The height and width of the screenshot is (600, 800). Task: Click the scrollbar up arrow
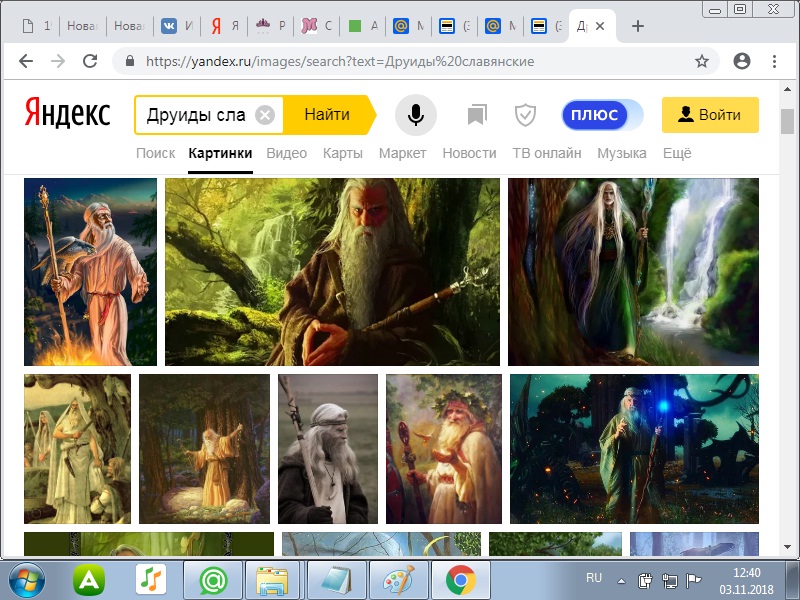tap(787, 89)
